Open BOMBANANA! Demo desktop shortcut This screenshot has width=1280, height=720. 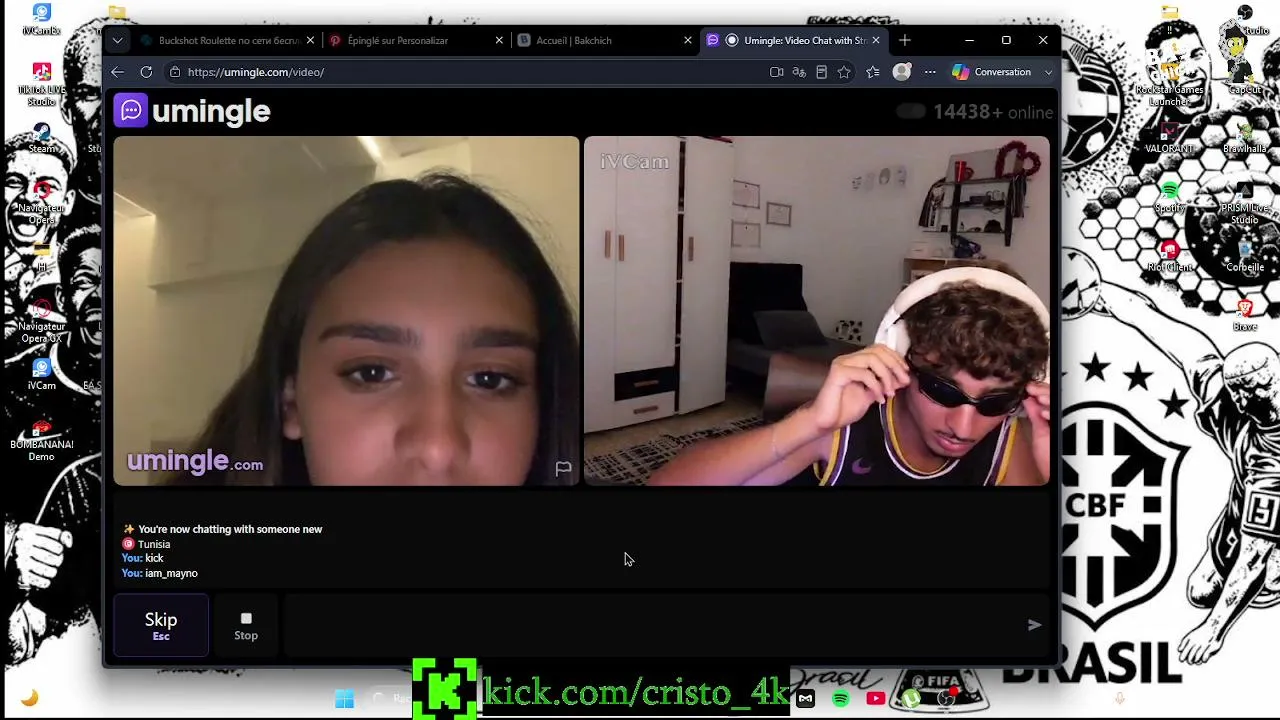click(x=42, y=439)
